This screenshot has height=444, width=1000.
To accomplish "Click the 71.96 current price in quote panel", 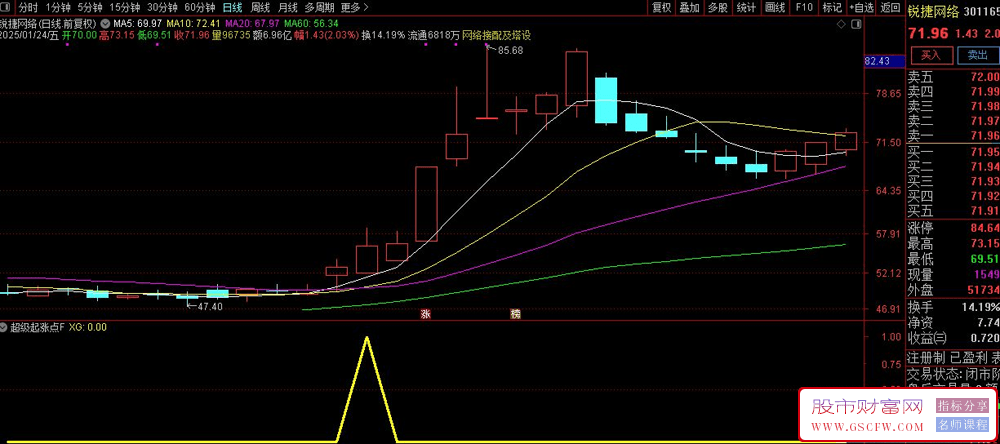I will [x=927, y=33].
